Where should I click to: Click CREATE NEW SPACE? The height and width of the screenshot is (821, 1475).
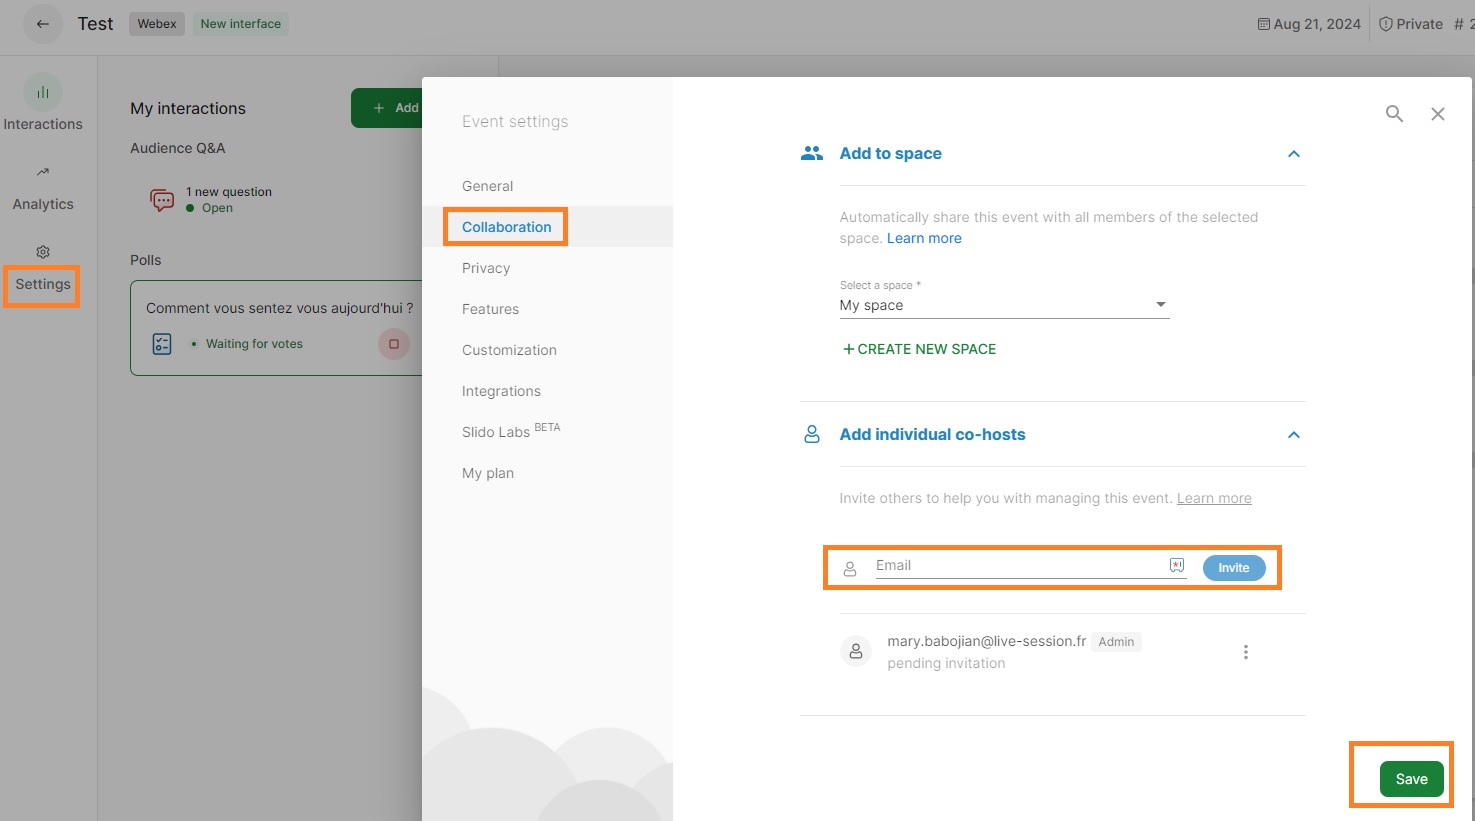[x=919, y=349]
